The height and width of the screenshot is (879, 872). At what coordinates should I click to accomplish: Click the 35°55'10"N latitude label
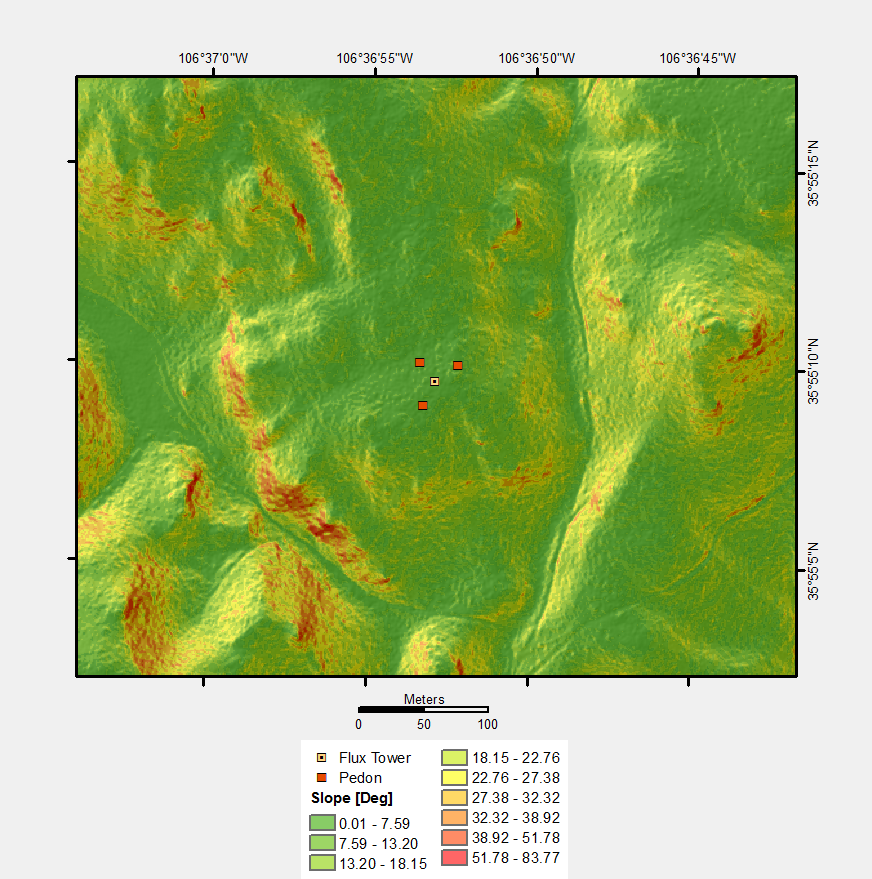[x=814, y=371]
